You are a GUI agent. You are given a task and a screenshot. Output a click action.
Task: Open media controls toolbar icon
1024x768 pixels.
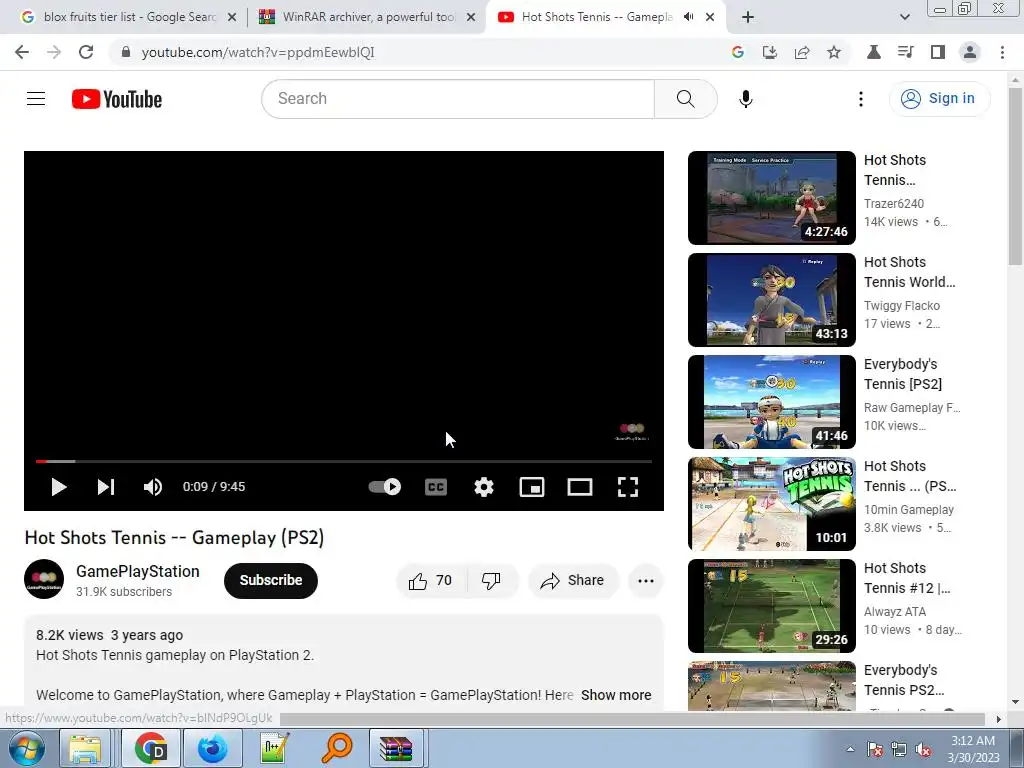pyautogui.click(x=906, y=52)
